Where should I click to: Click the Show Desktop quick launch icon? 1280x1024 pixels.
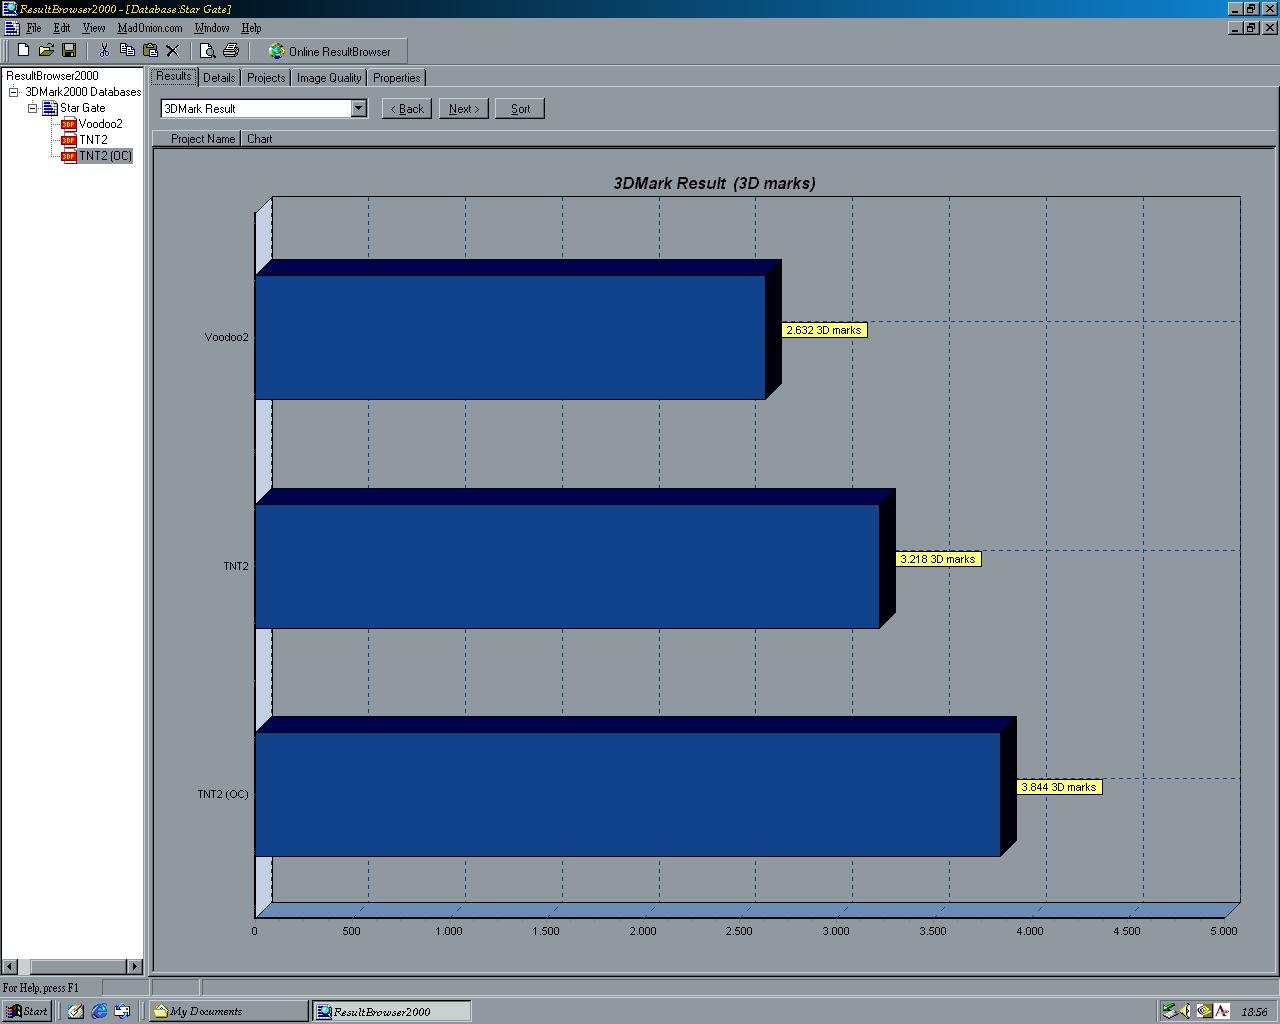75,1011
